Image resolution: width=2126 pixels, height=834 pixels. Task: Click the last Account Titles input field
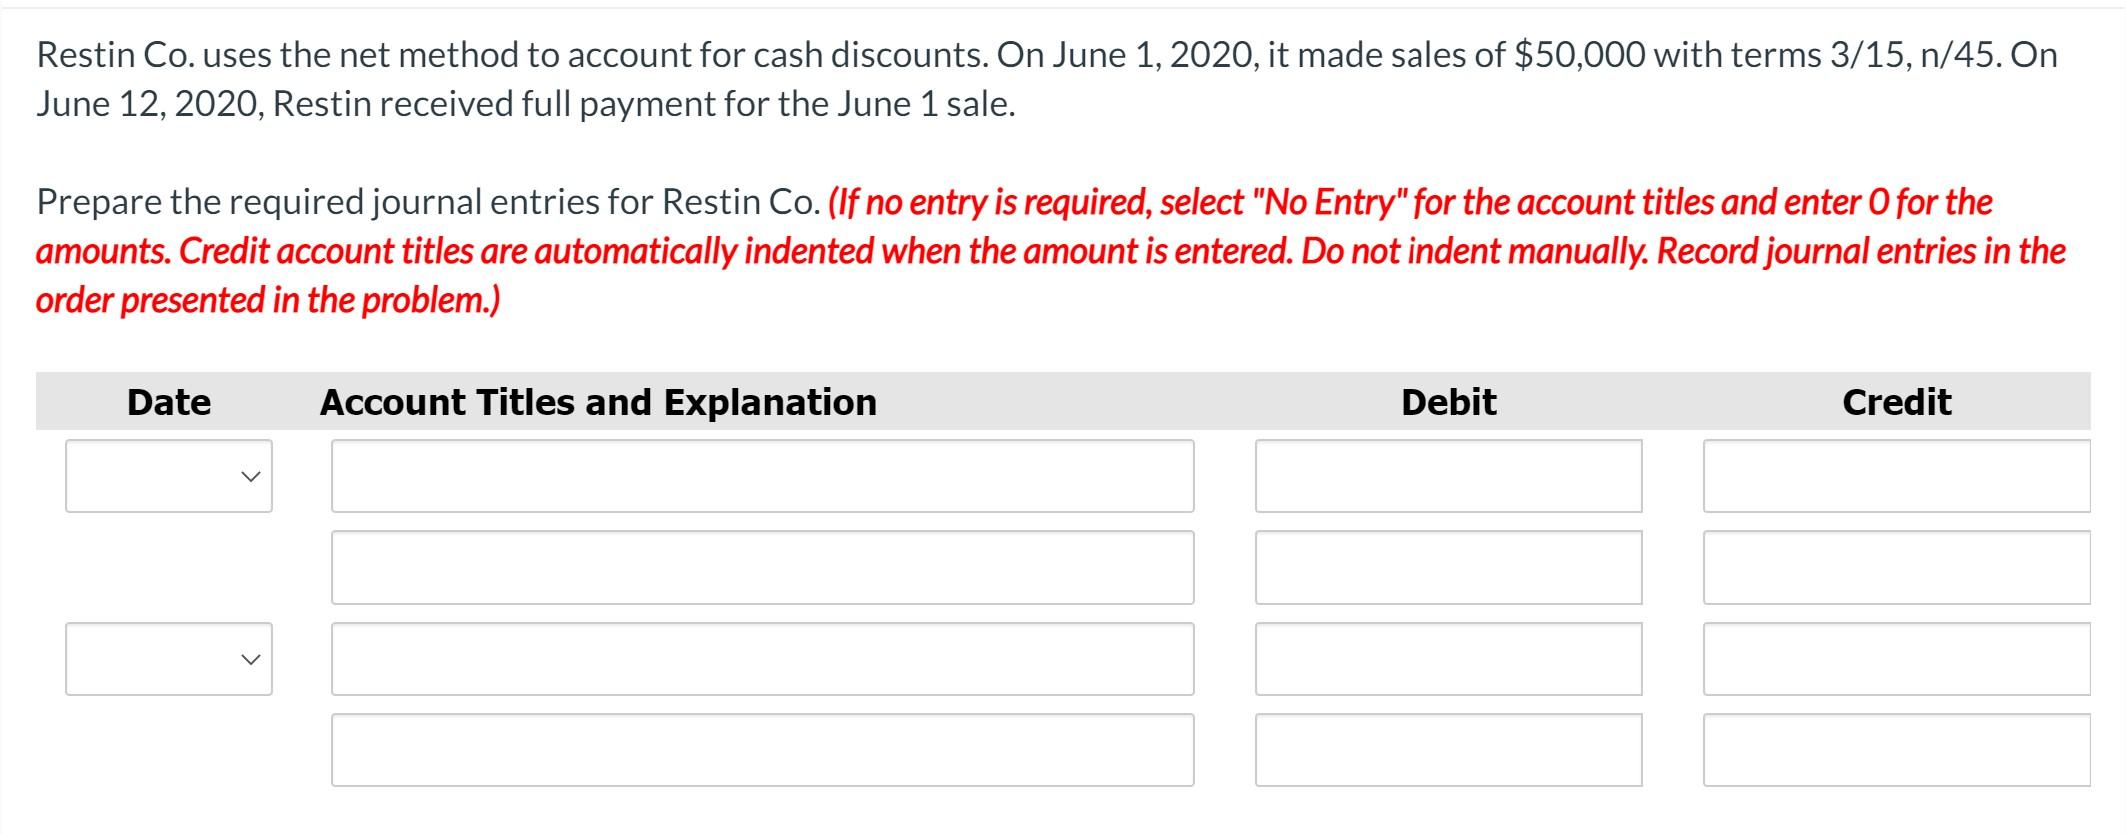pos(763,748)
